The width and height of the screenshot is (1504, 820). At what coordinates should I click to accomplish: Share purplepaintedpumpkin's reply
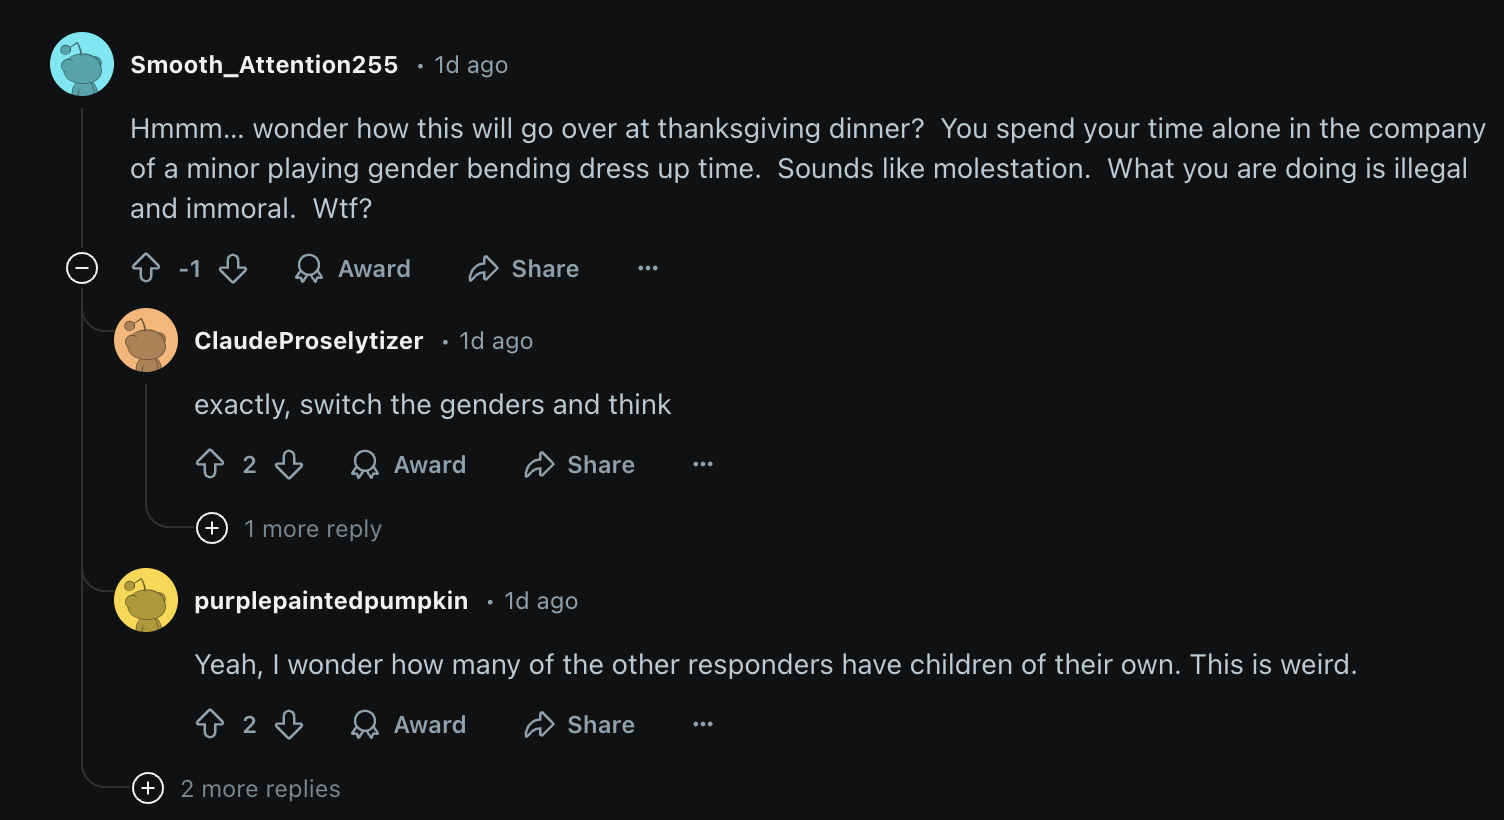click(x=580, y=724)
